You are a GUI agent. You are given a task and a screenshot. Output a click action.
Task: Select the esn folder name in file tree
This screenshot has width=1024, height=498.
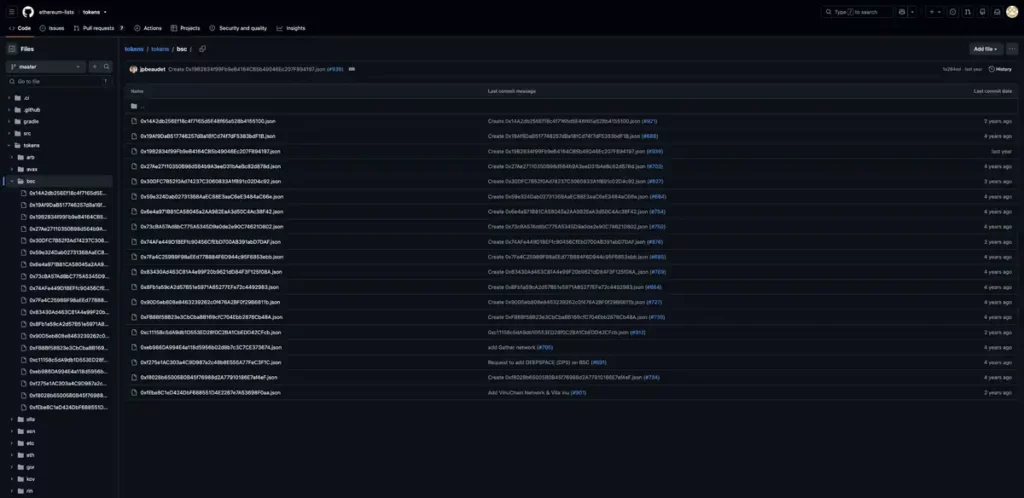30,431
